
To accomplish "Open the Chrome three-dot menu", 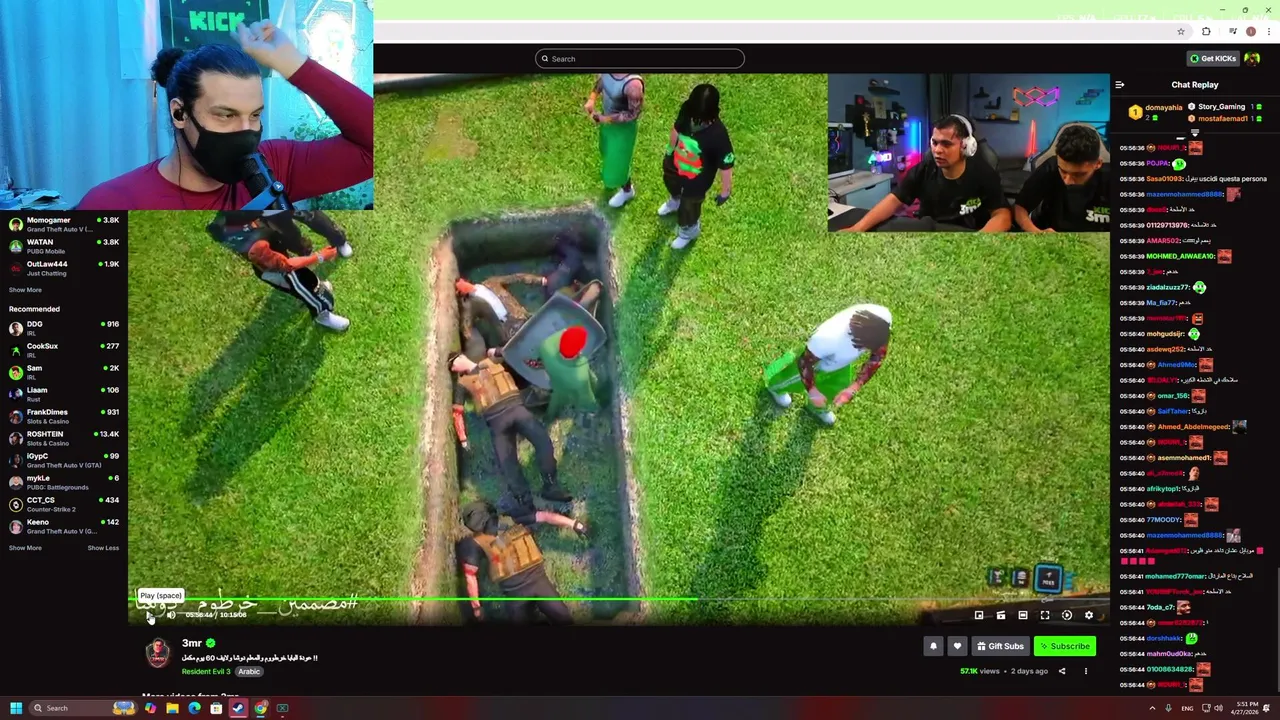I will 1268,31.
